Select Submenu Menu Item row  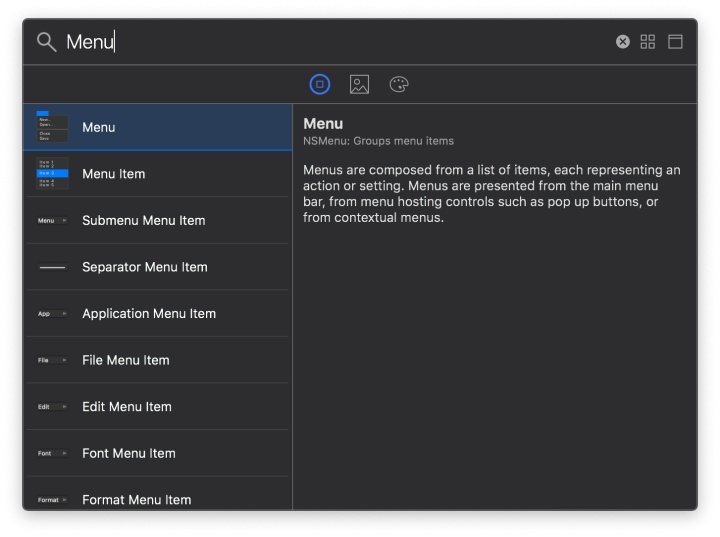click(x=158, y=220)
